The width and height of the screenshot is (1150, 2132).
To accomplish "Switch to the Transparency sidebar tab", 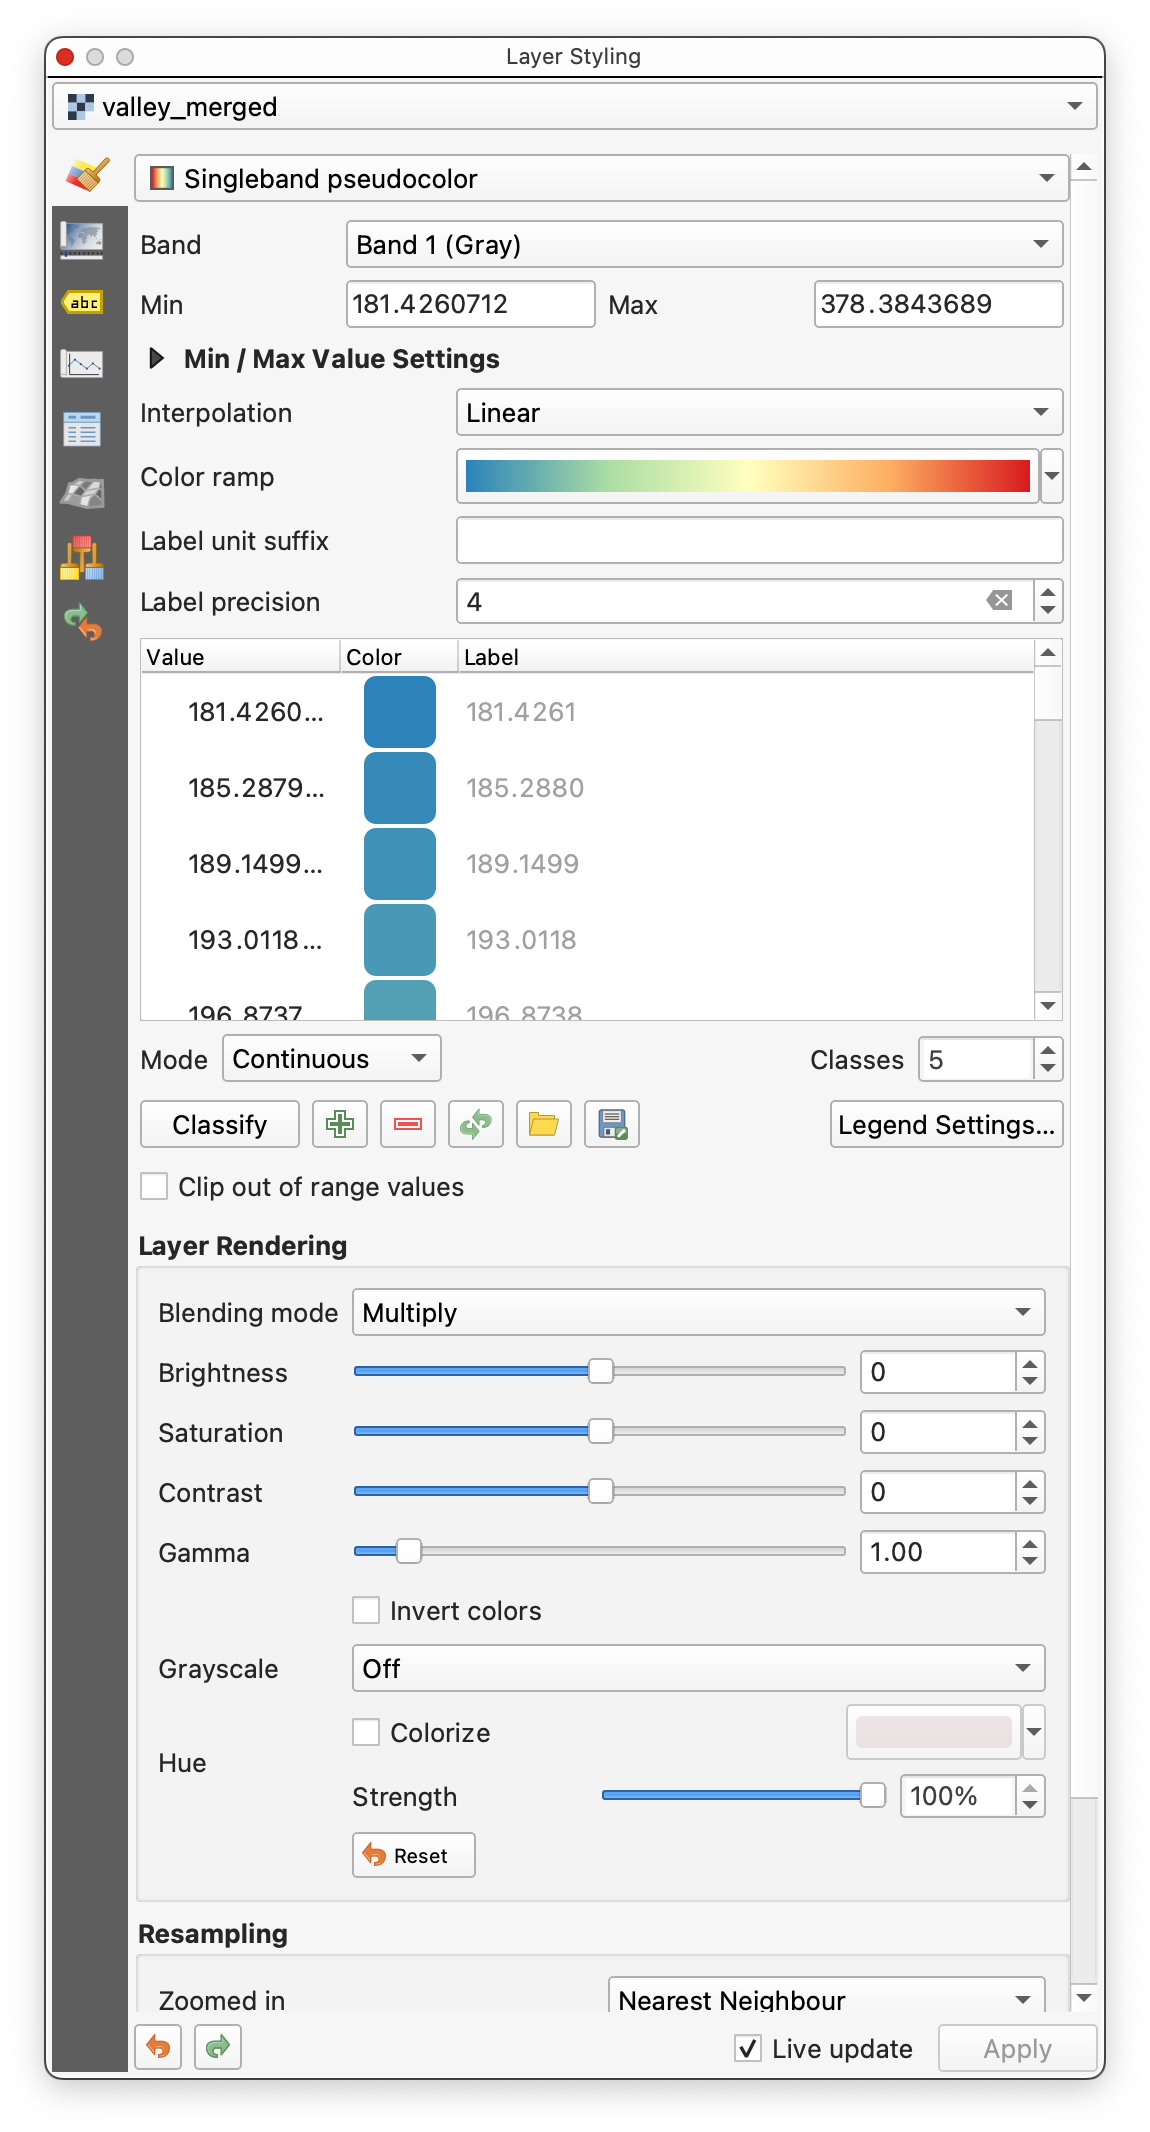I will [82, 239].
